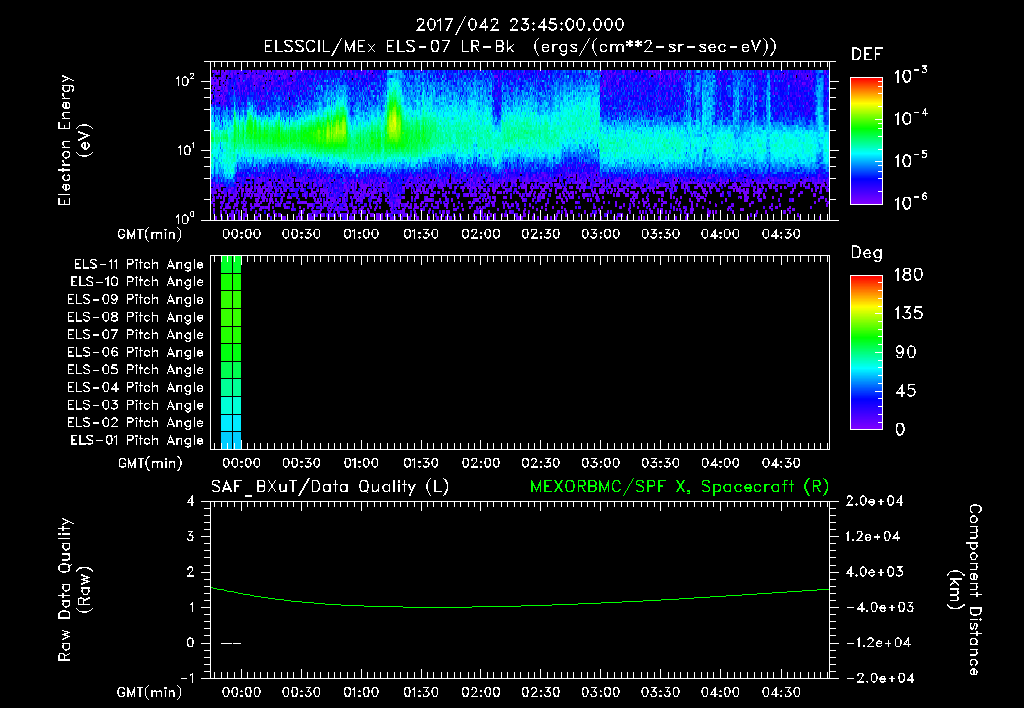This screenshot has height=708, width=1024.
Task: Select the ELS-02 Pitch Angle row label
Action: (x=135, y=423)
